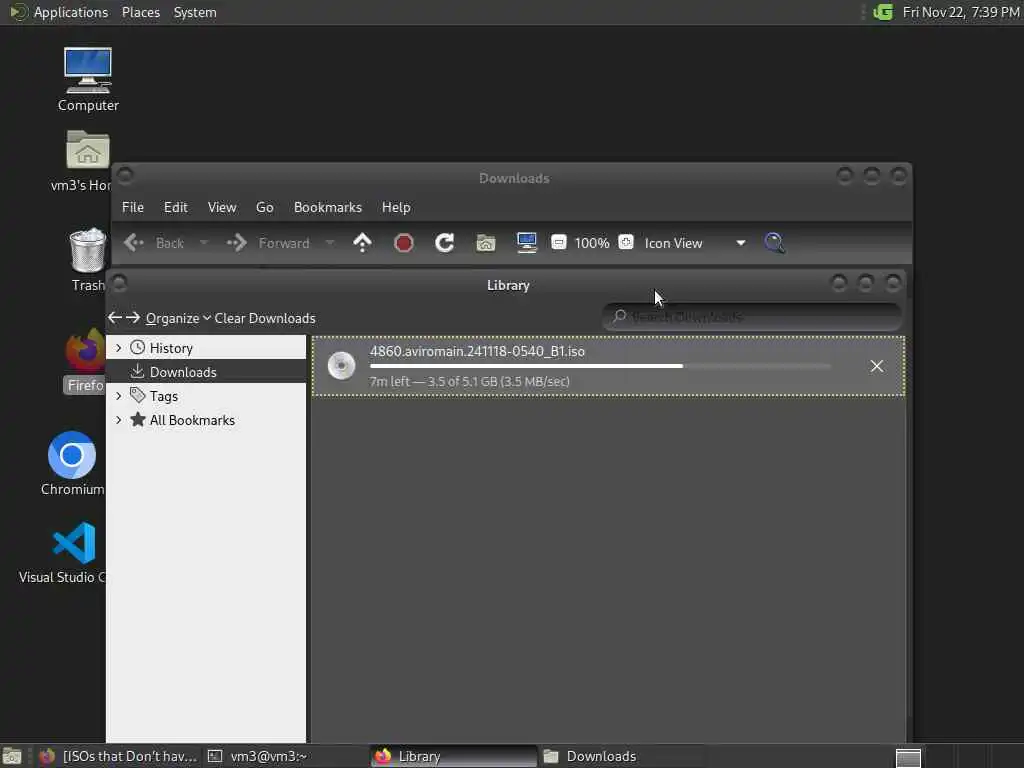Open the Bookmarks menu
Viewport: 1024px width, 768px height.
click(328, 207)
